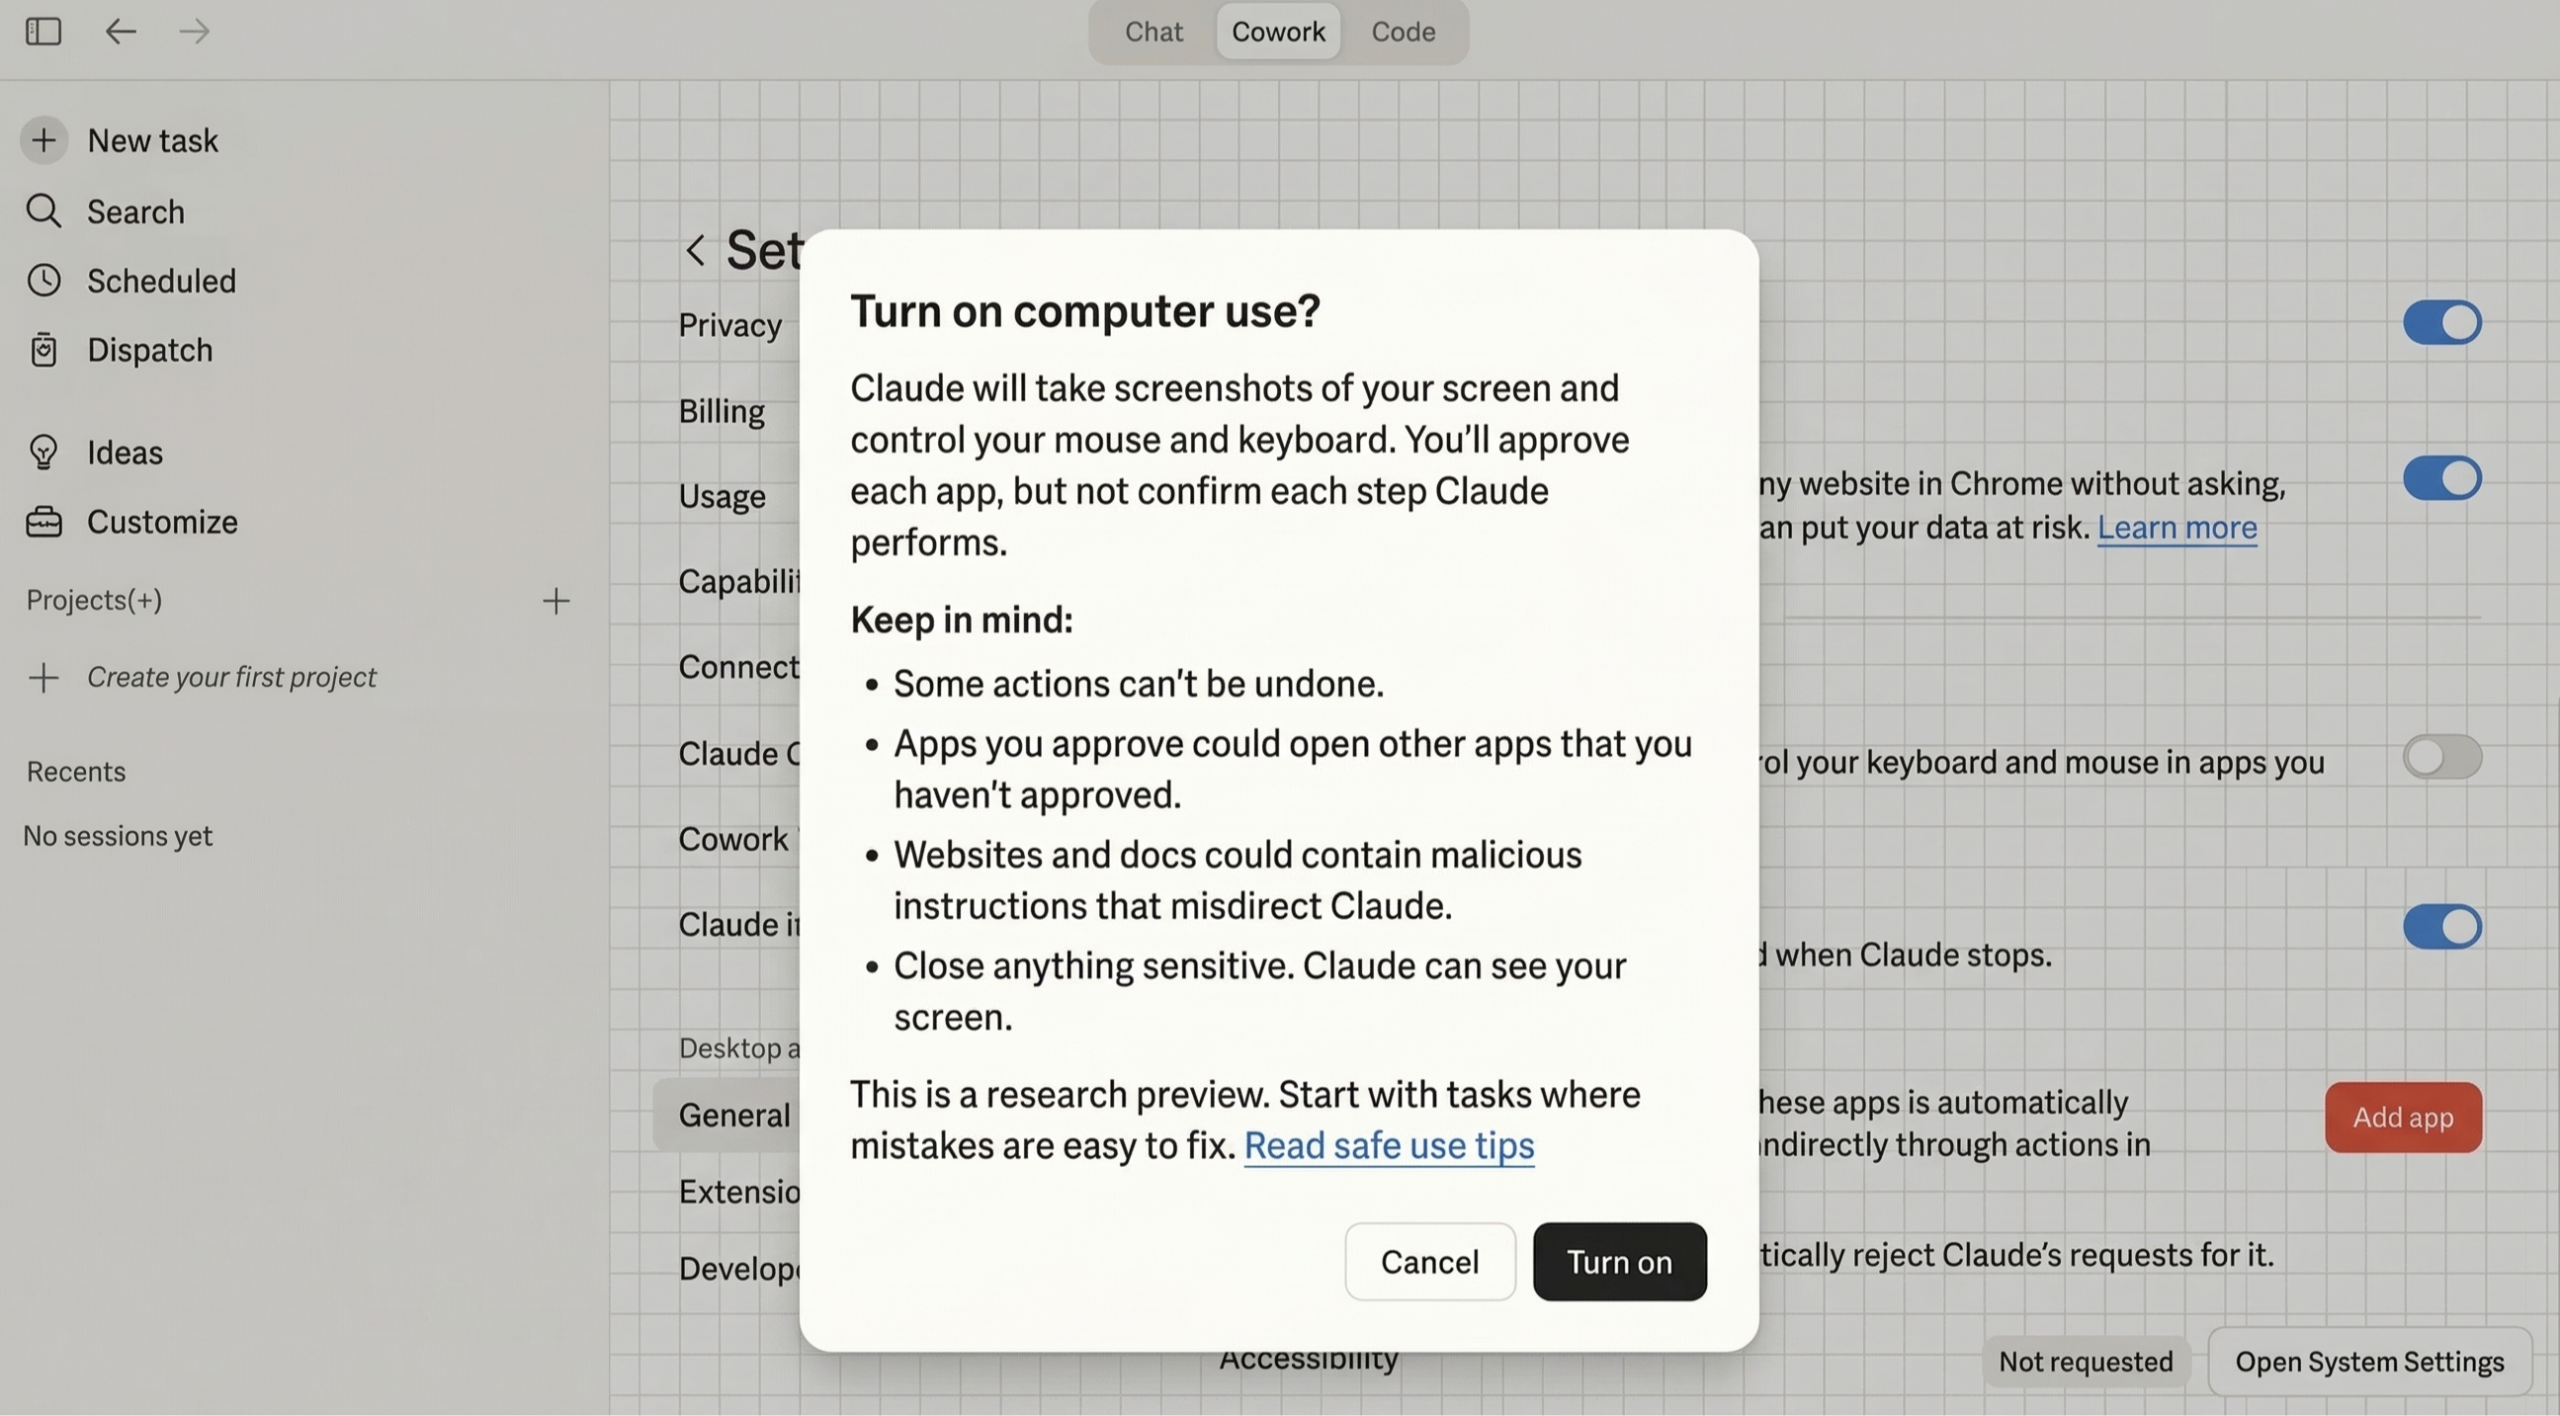This screenshot has height=1416, width=2560.
Task: Open Ideas lightbulb icon
Action: pyautogui.click(x=43, y=452)
